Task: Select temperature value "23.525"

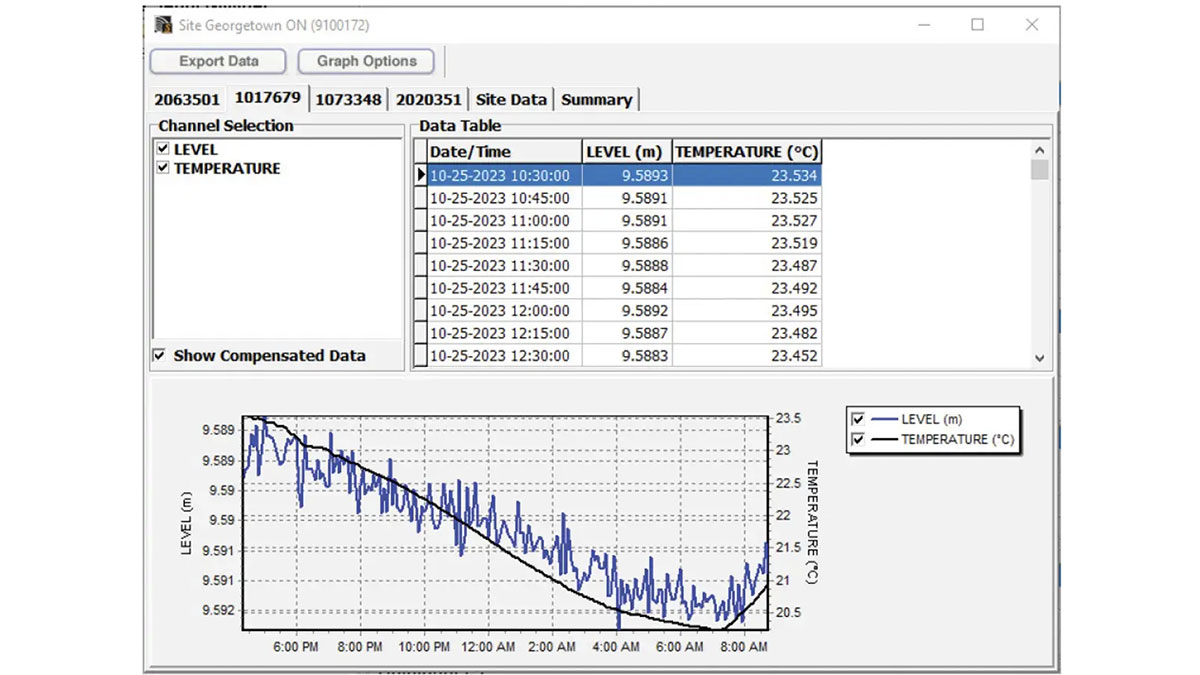Action: (x=747, y=198)
